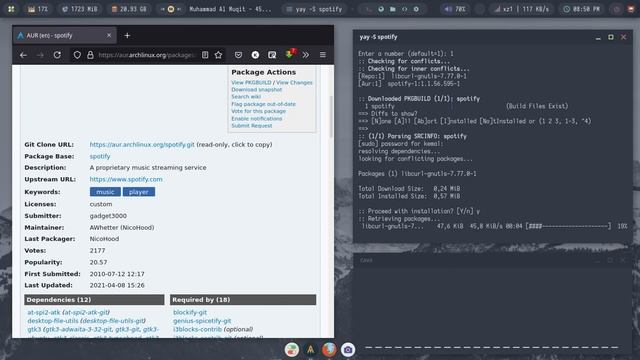
Task: Show site security padlock info
Action: click(x=90, y=55)
